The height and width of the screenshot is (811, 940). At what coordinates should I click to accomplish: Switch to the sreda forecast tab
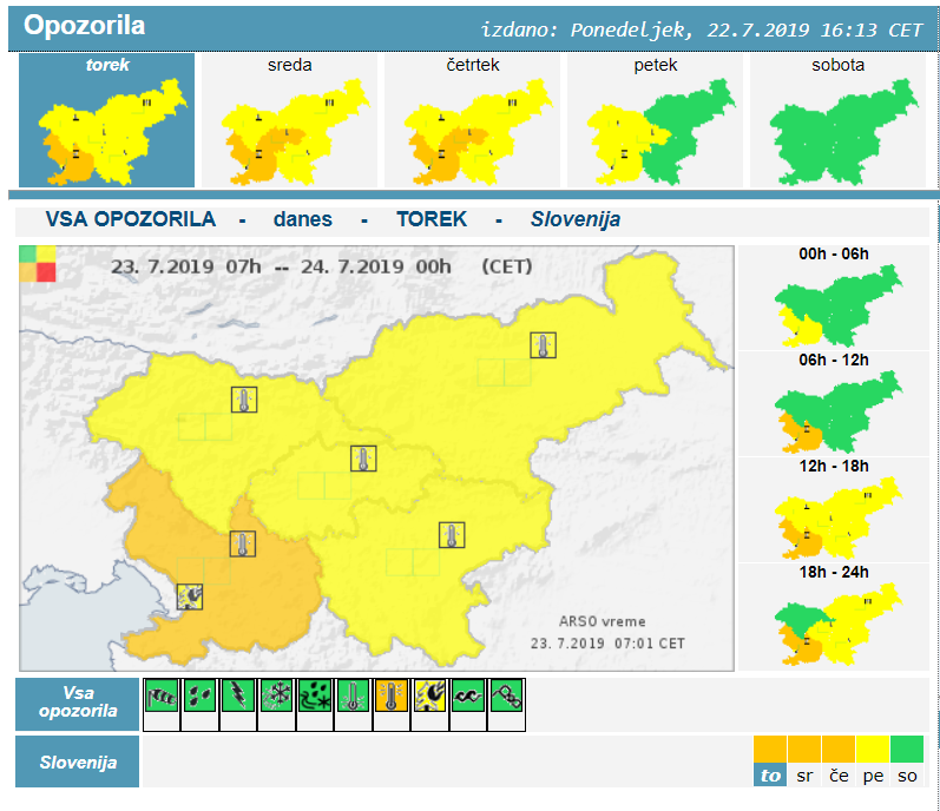coord(289,120)
